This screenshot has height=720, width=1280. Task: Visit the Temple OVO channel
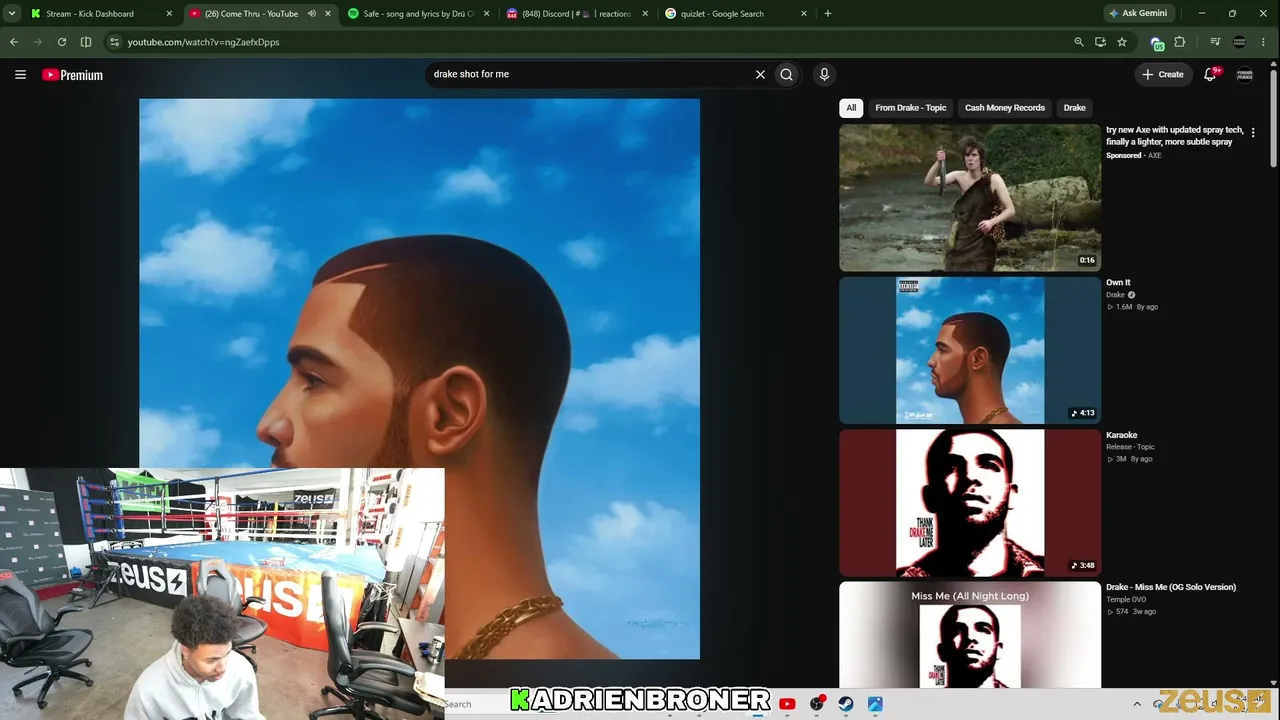click(1126, 599)
